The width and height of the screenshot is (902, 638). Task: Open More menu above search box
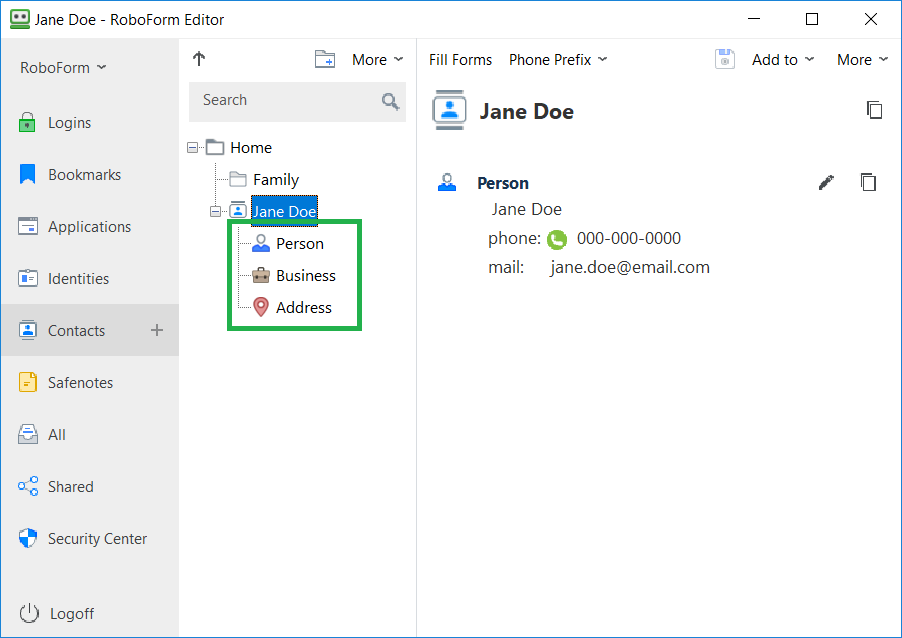(377, 60)
